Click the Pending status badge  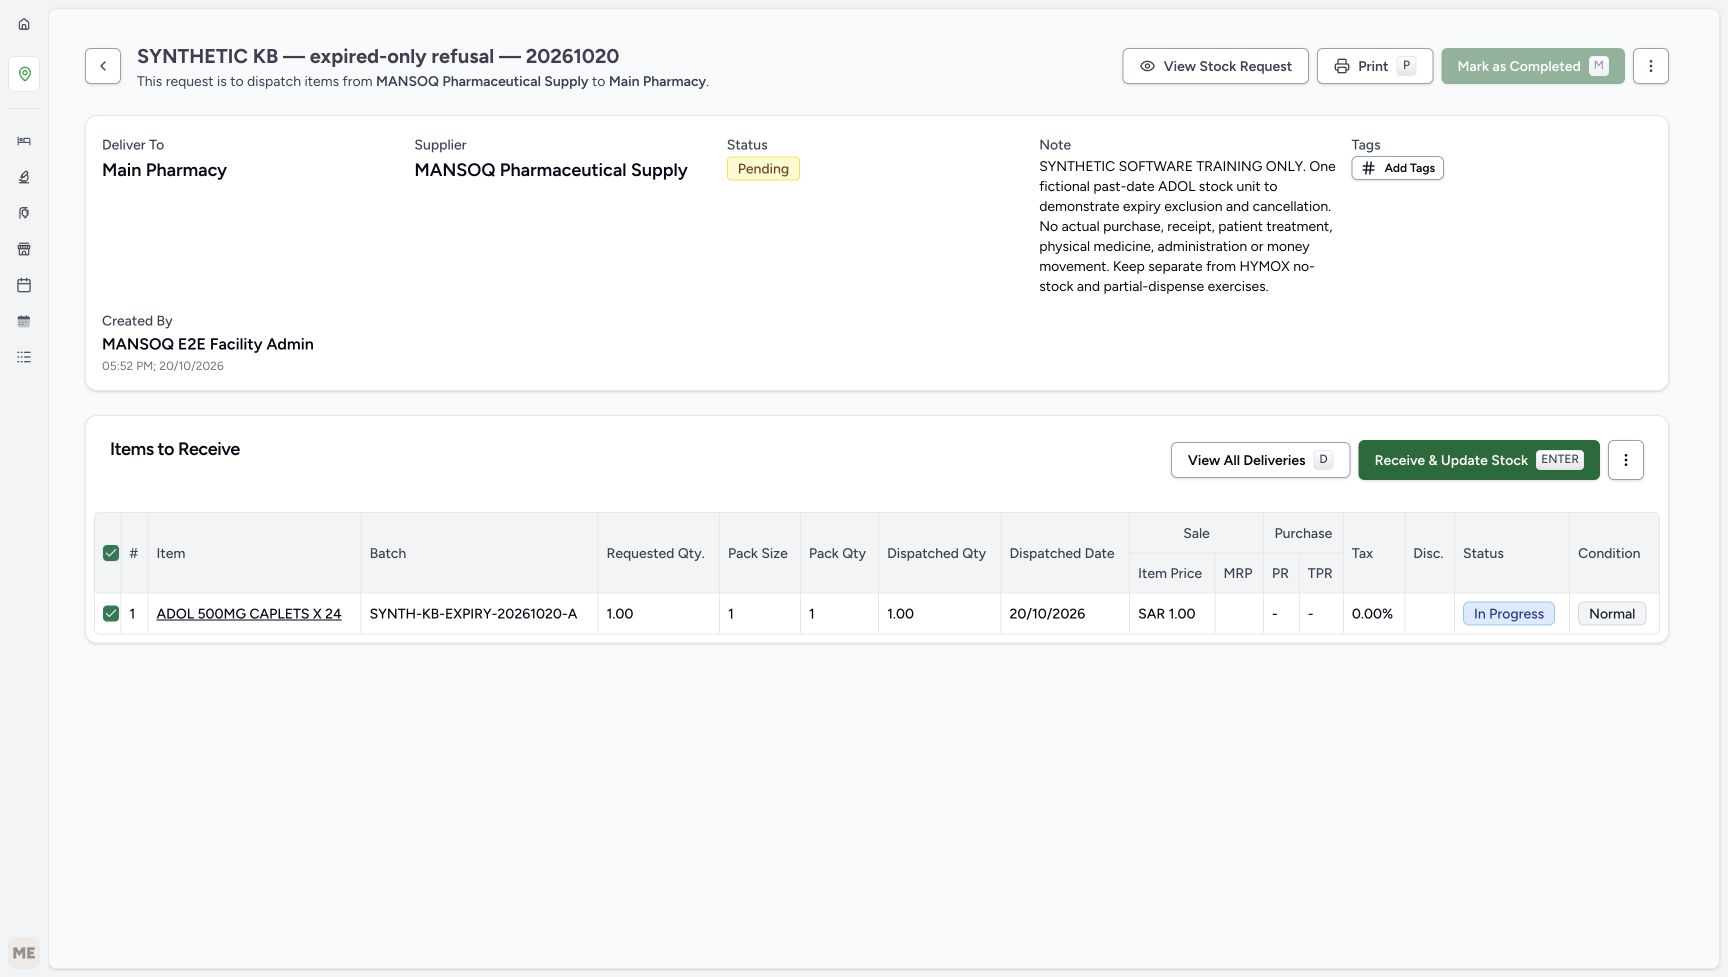(x=763, y=169)
